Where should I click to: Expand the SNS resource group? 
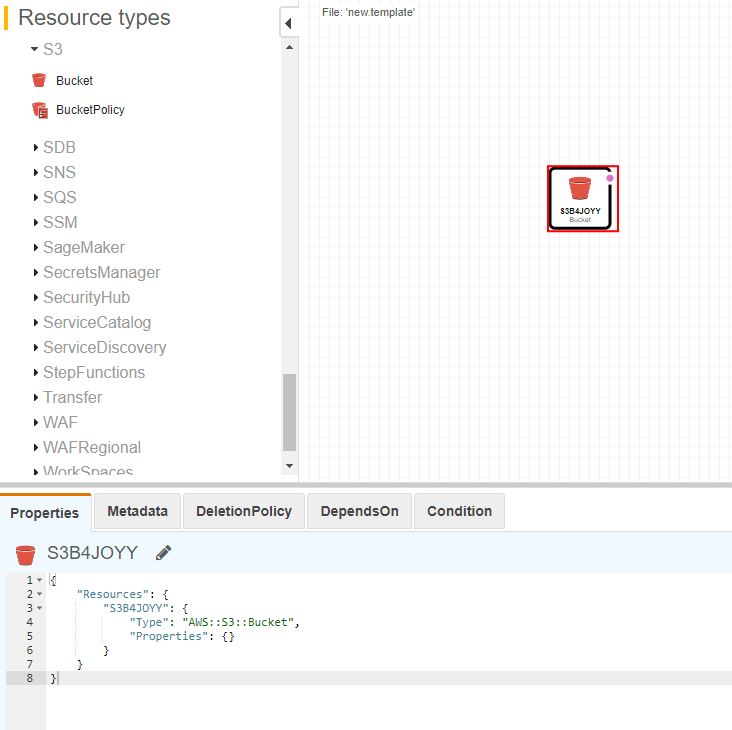click(x=35, y=173)
